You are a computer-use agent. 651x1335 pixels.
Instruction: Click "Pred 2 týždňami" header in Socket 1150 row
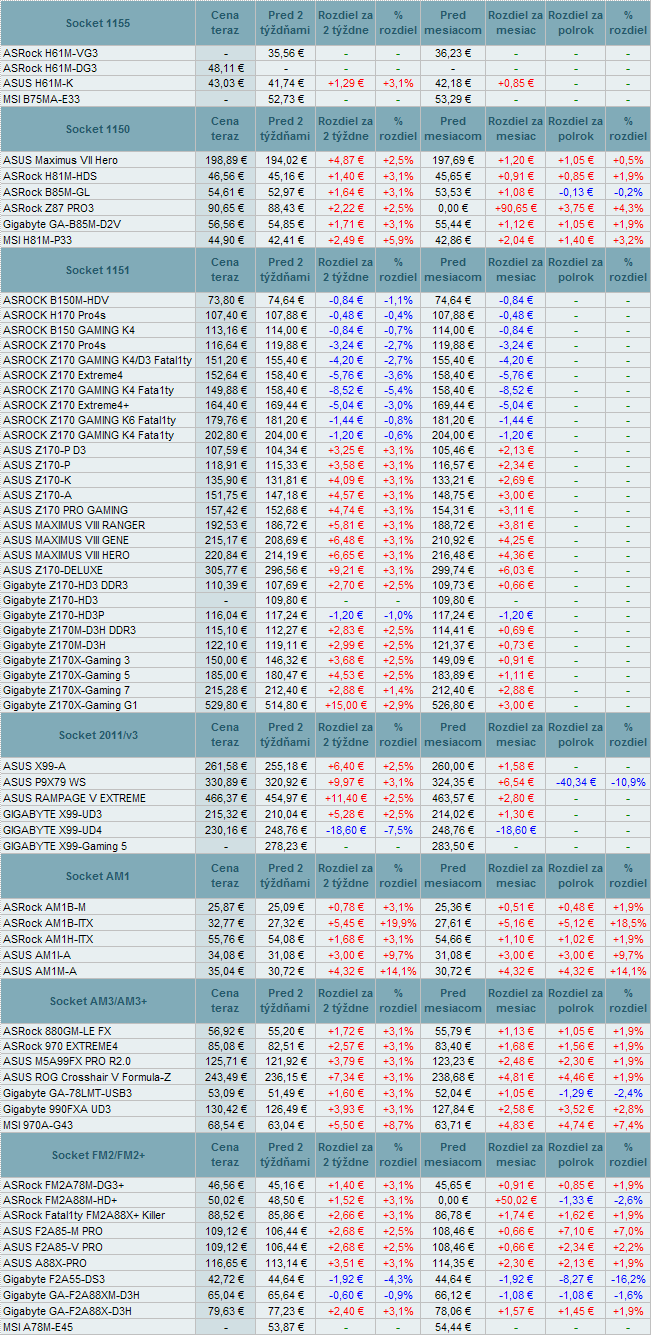[286, 129]
